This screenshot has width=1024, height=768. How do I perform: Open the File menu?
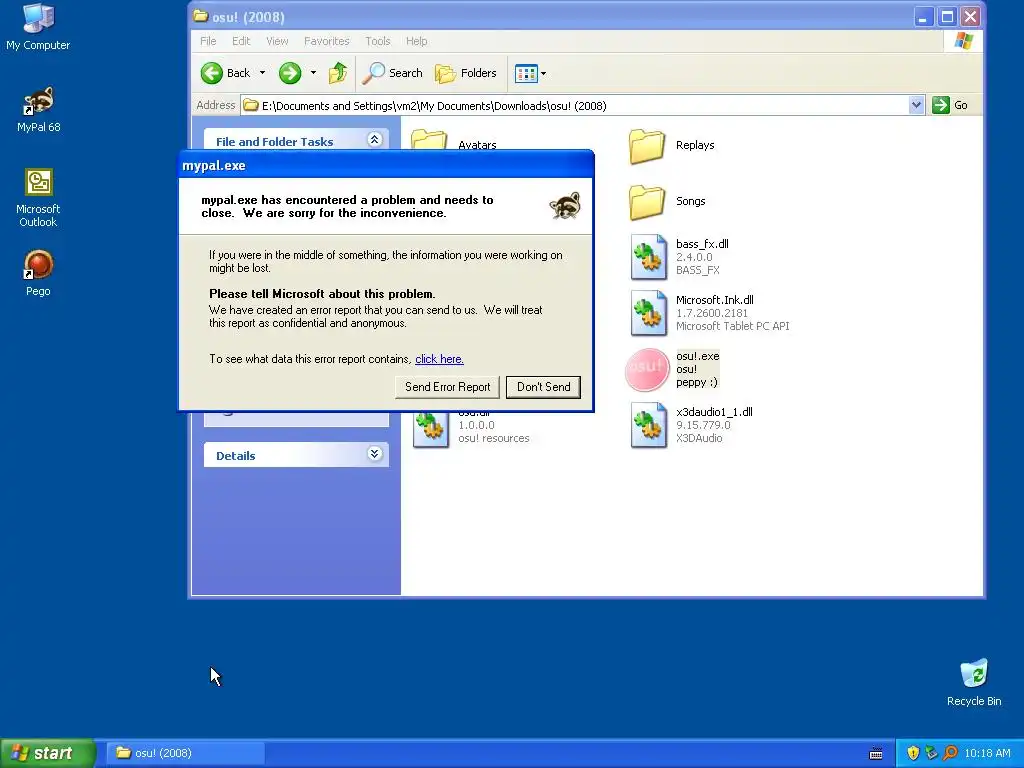(208, 41)
